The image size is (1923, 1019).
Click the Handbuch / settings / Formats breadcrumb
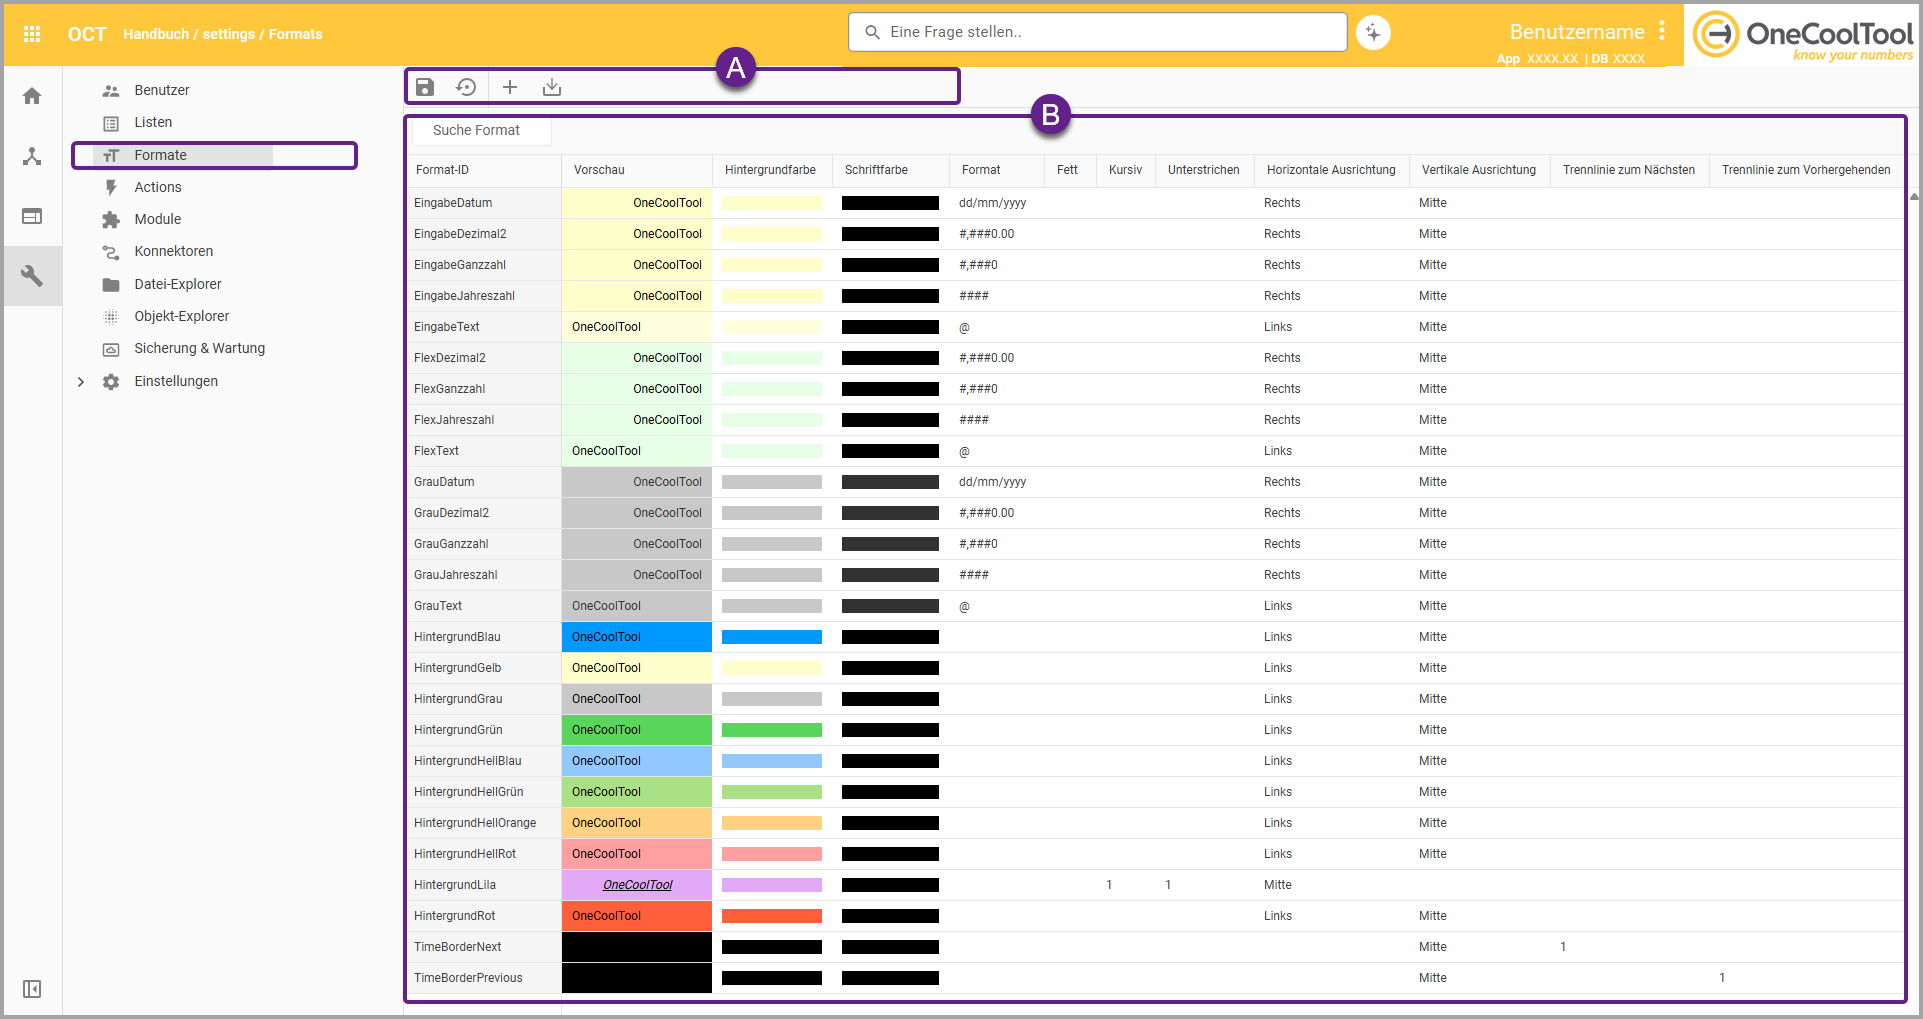(x=223, y=34)
